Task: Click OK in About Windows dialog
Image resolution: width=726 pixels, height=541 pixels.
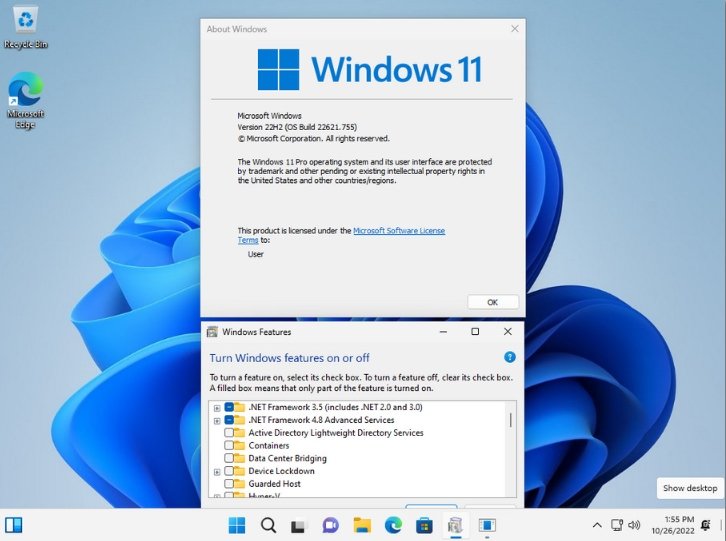Action: [493, 302]
